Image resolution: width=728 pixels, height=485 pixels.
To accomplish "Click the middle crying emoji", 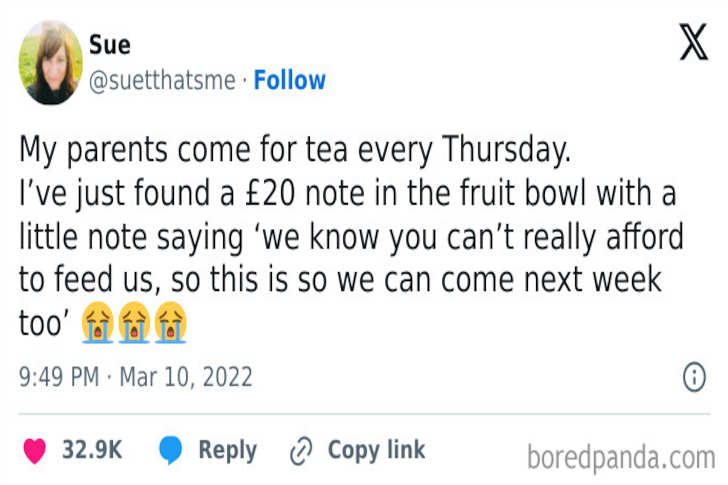I will click(133, 324).
